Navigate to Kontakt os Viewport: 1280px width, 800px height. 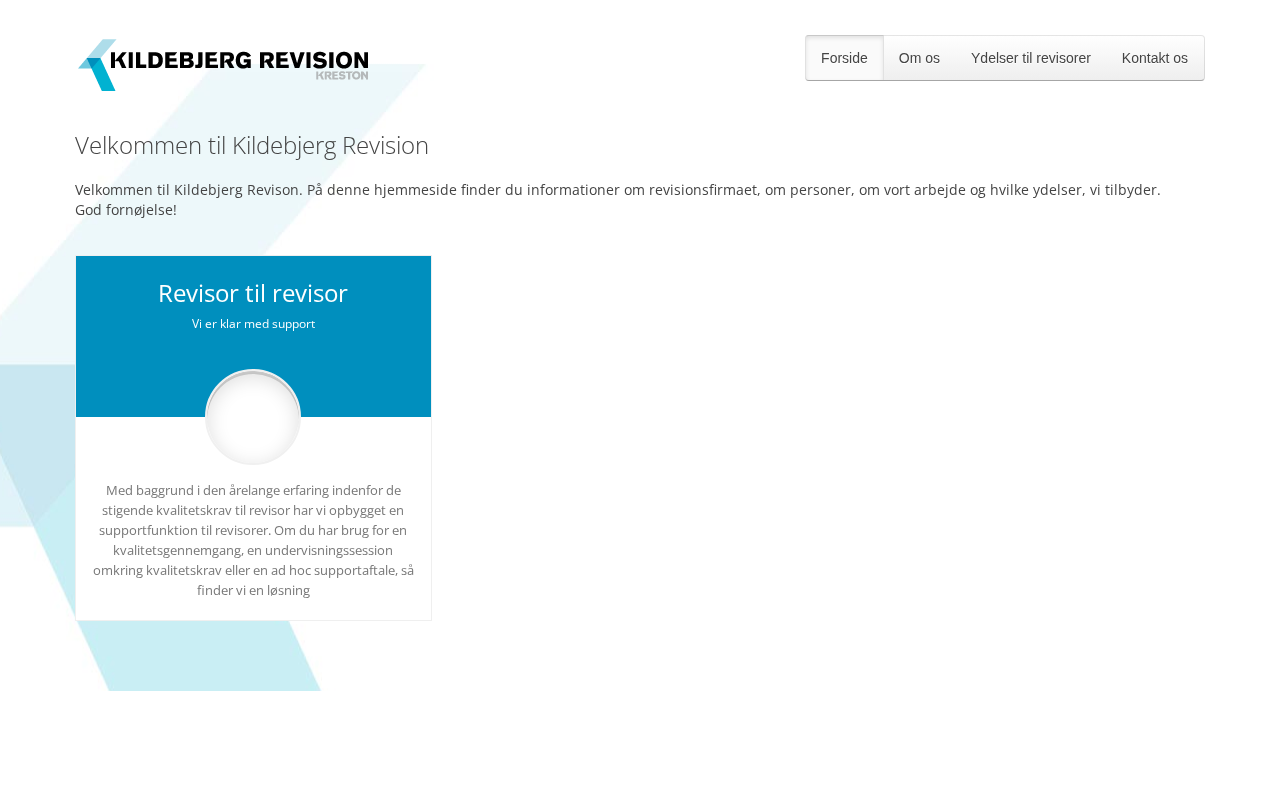coord(1155,58)
